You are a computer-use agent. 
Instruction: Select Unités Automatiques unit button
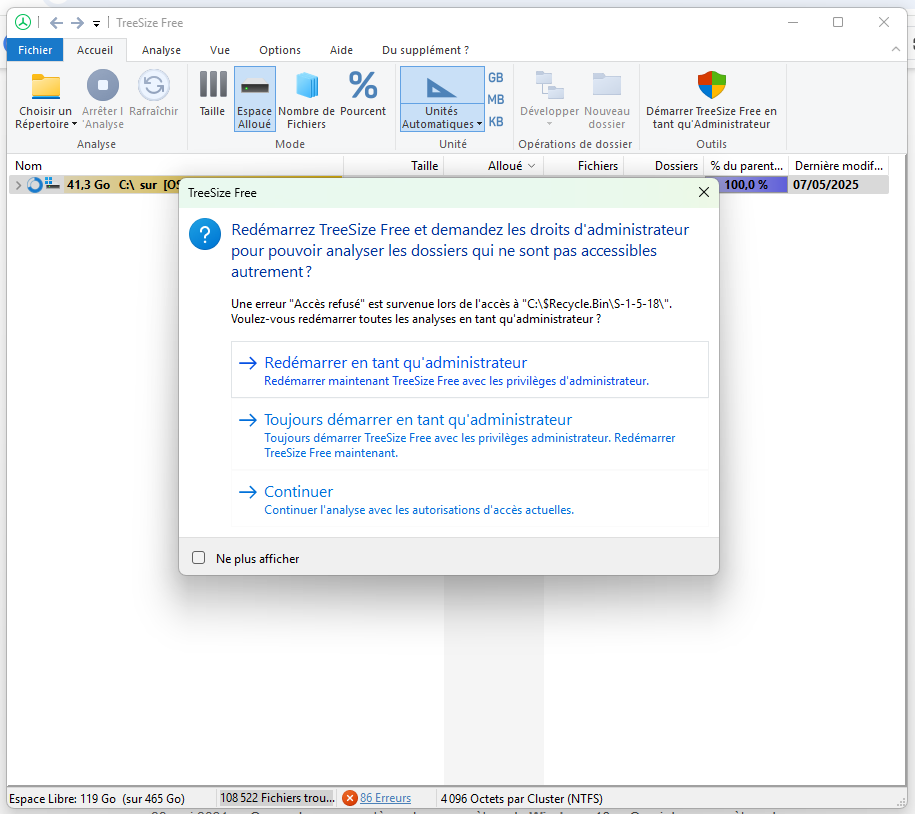click(x=442, y=99)
